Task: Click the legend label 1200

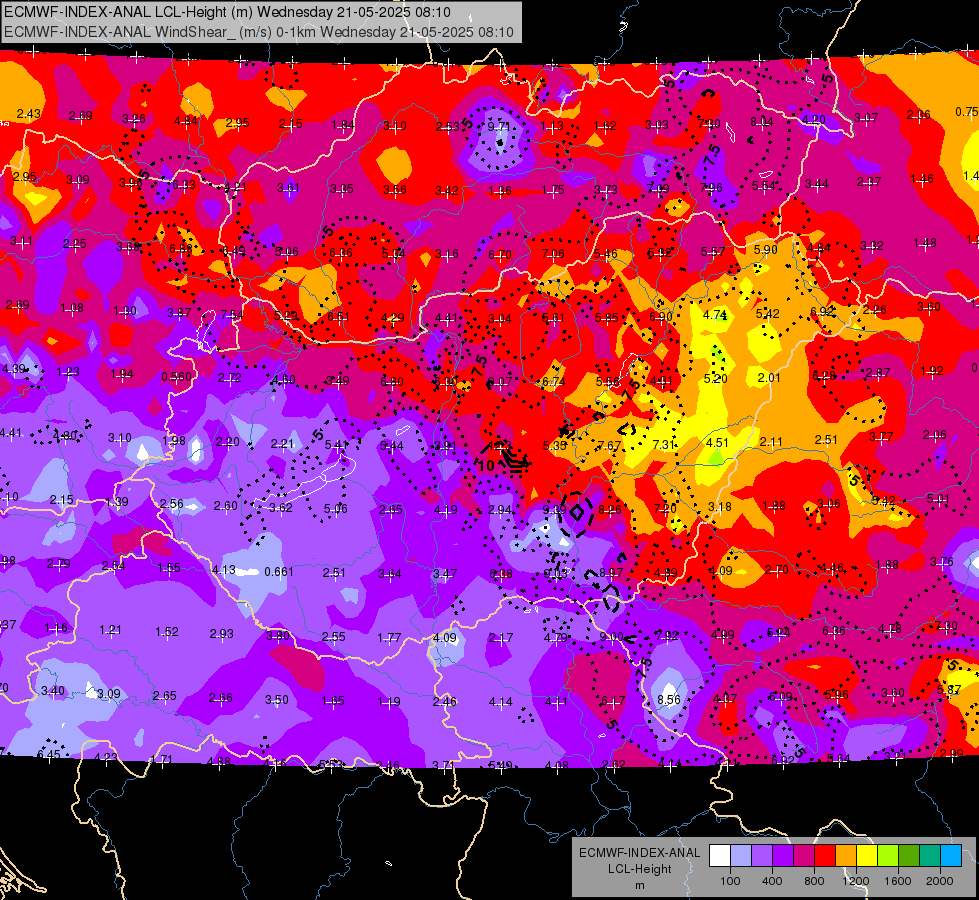Action: point(855,881)
